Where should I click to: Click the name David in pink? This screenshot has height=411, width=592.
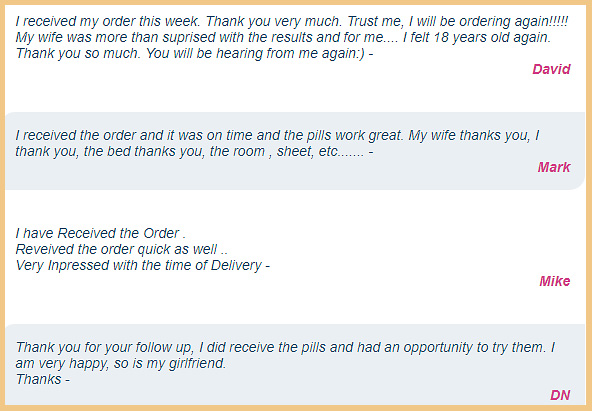click(551, 69)
